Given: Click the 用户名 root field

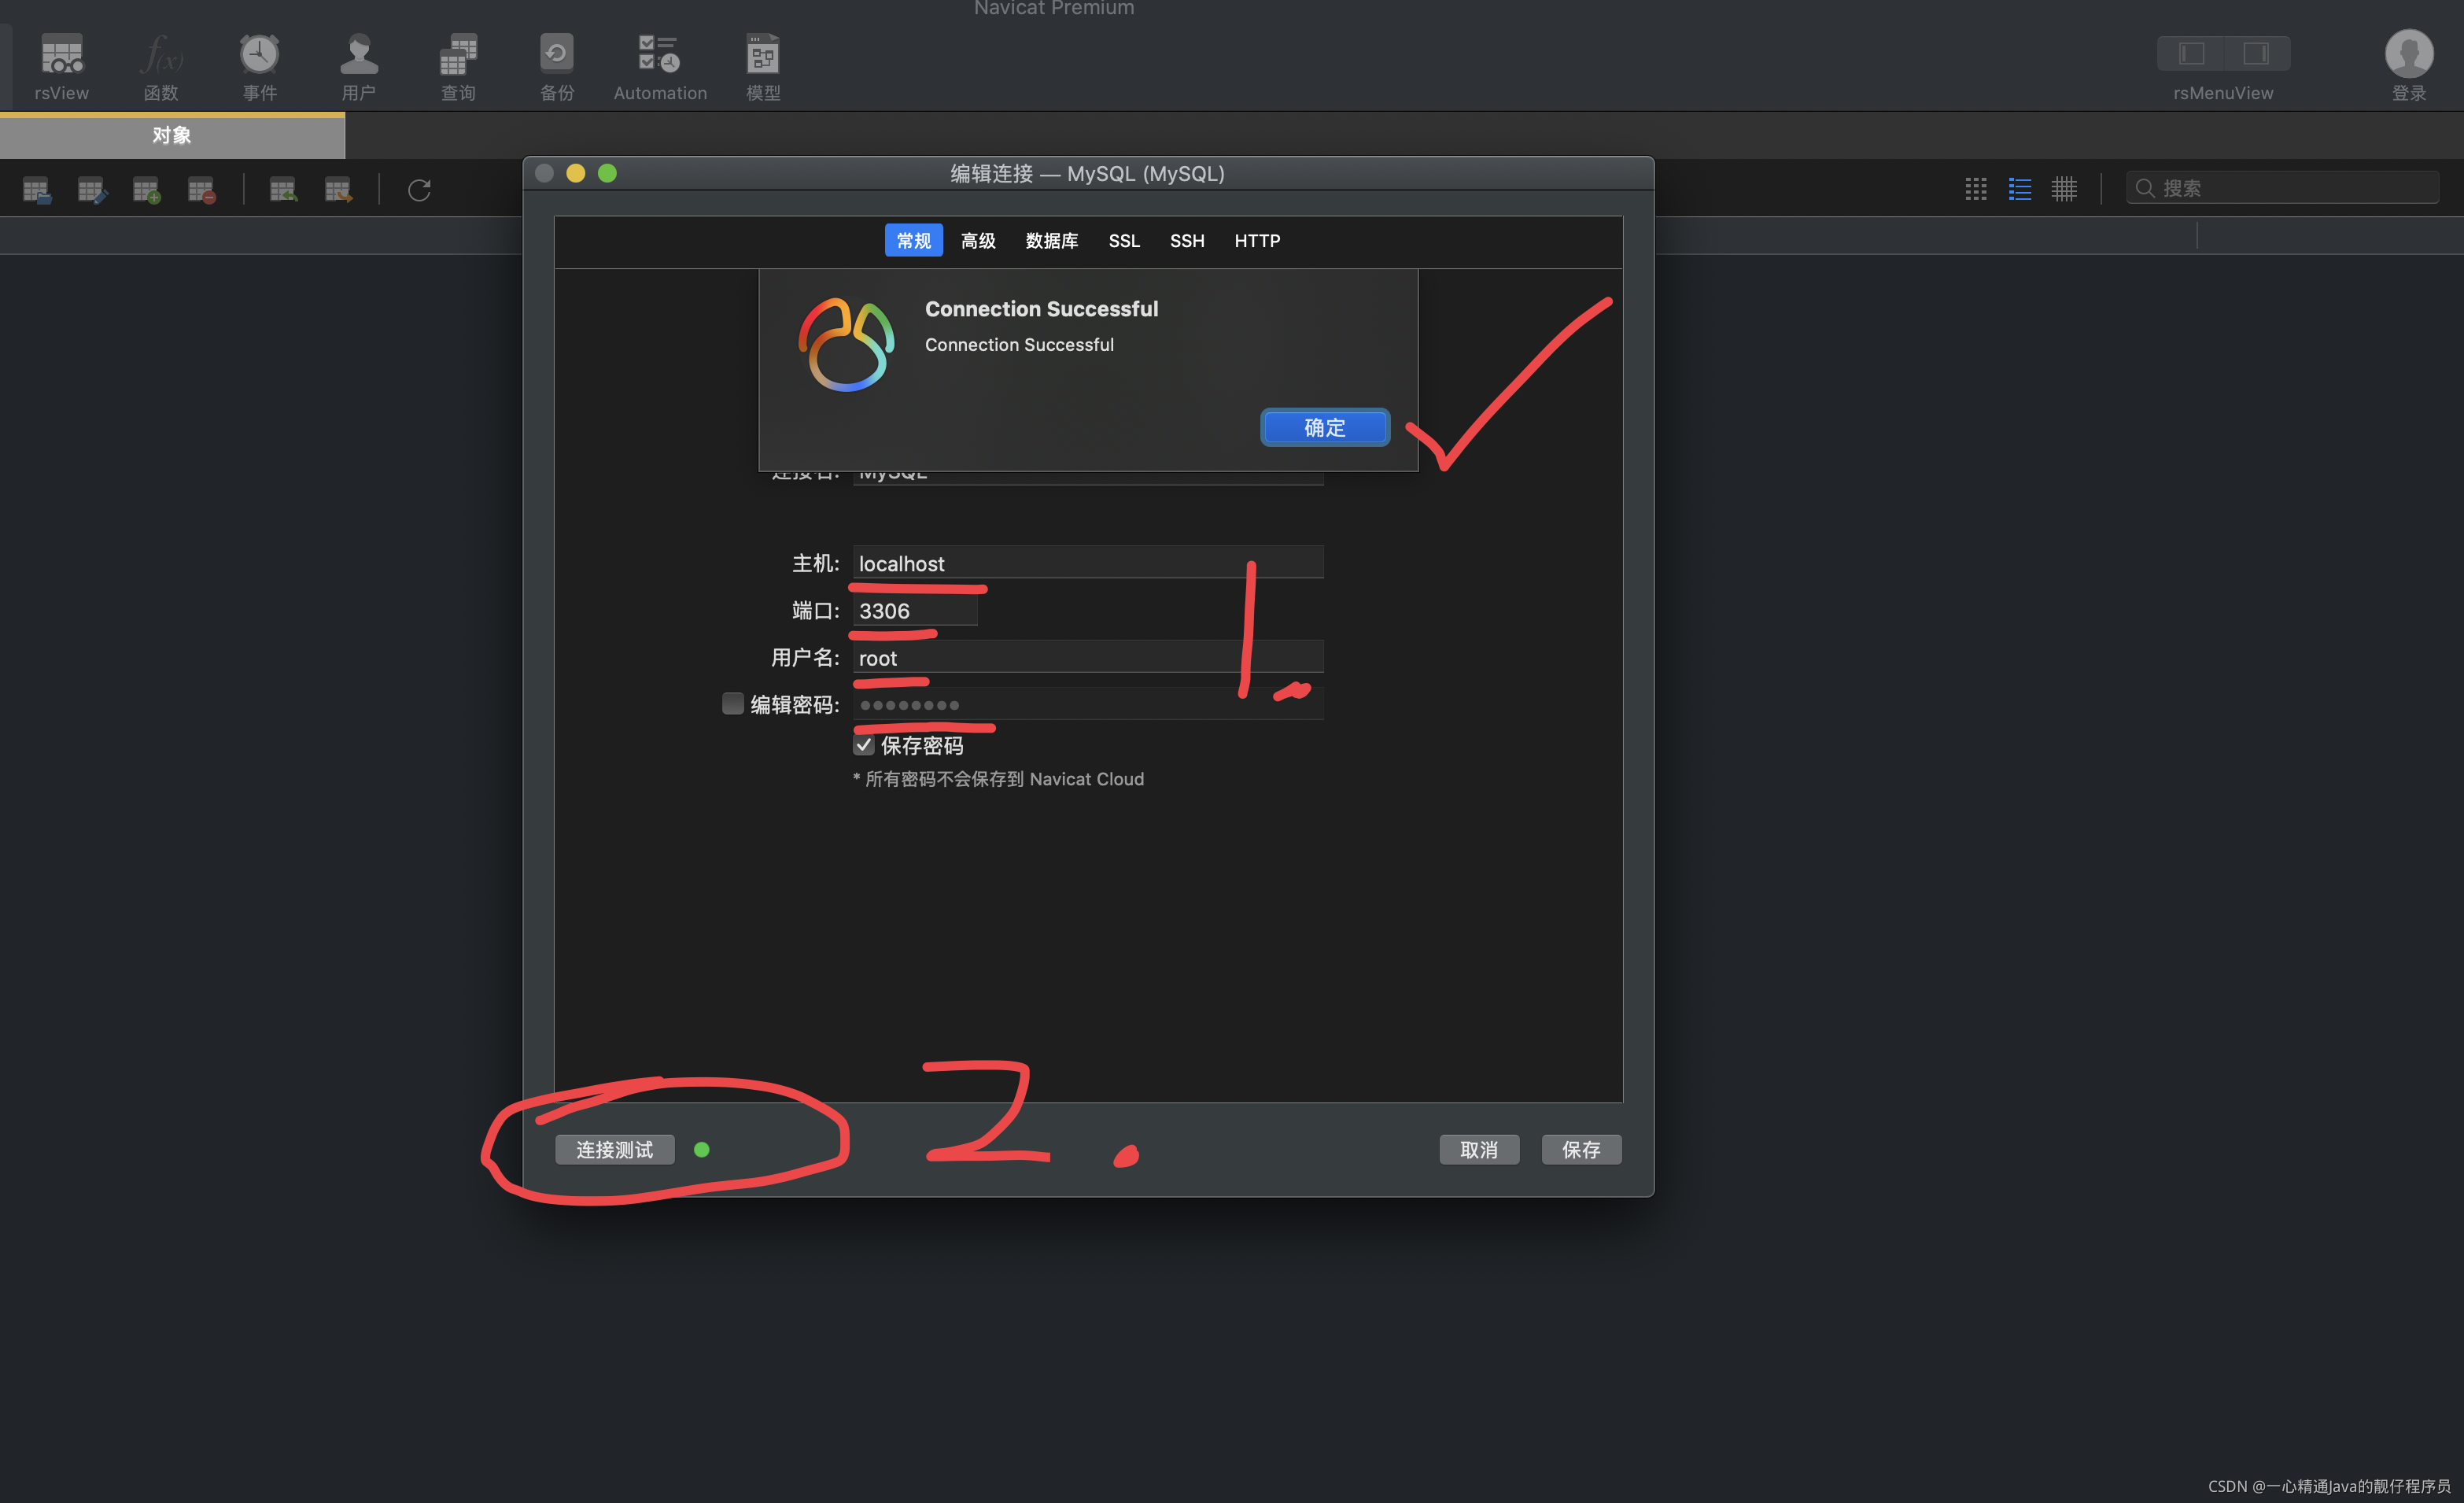Looking at the screenshot, I should pos(1088,657).
